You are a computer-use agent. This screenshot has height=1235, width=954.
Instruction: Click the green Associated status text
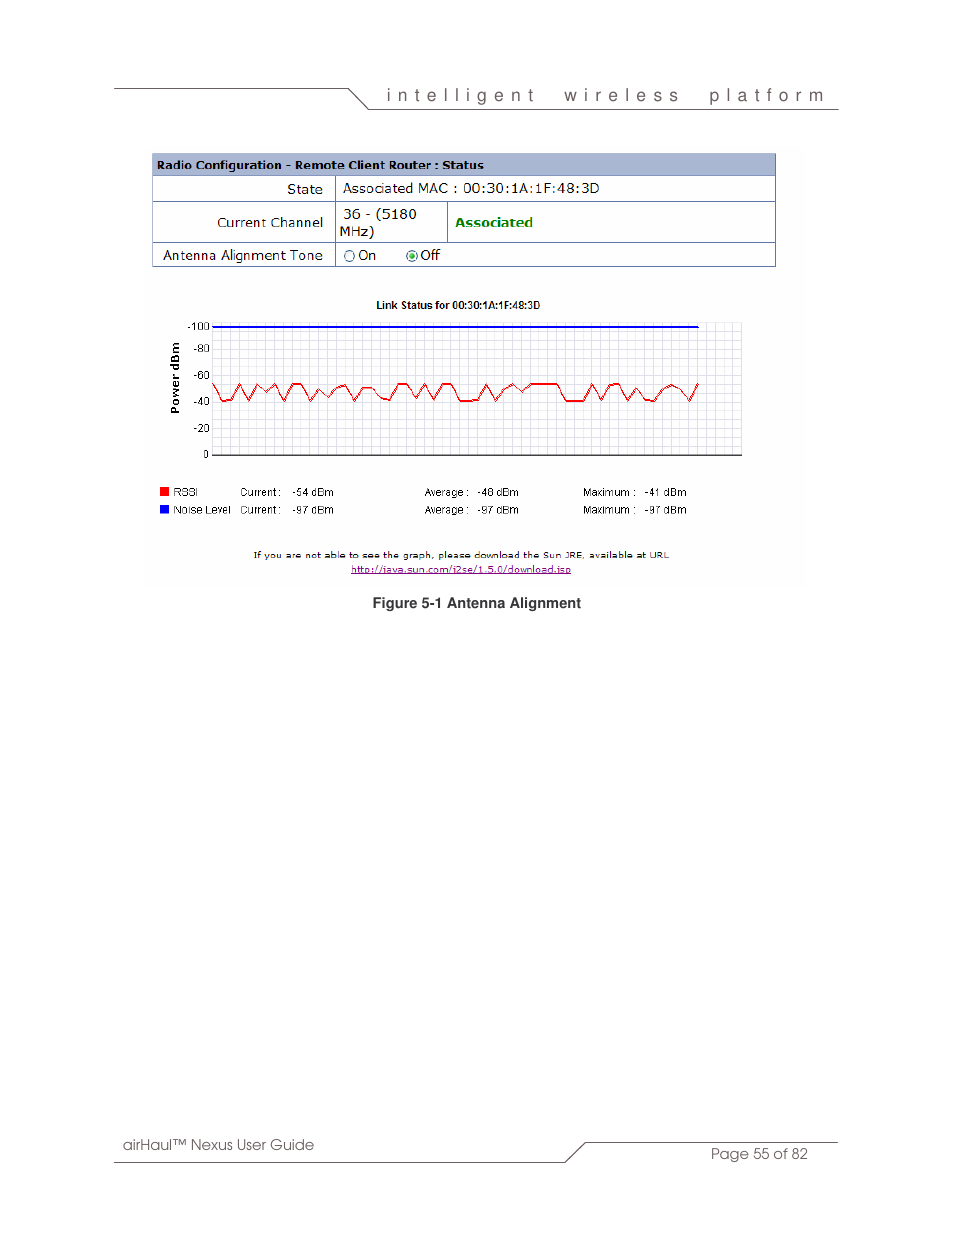pyautogui.click(x=494, y=222)
